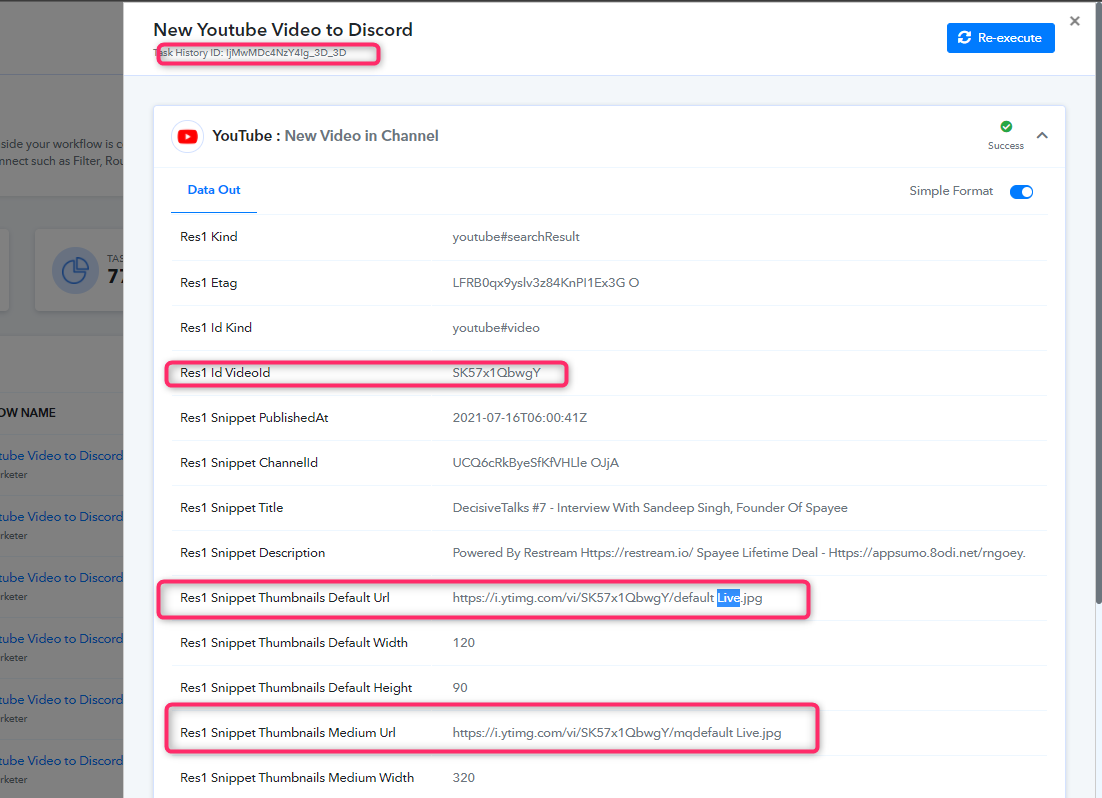Select the Task History ID text
The image size is (1102, 798).
point(249,53)
